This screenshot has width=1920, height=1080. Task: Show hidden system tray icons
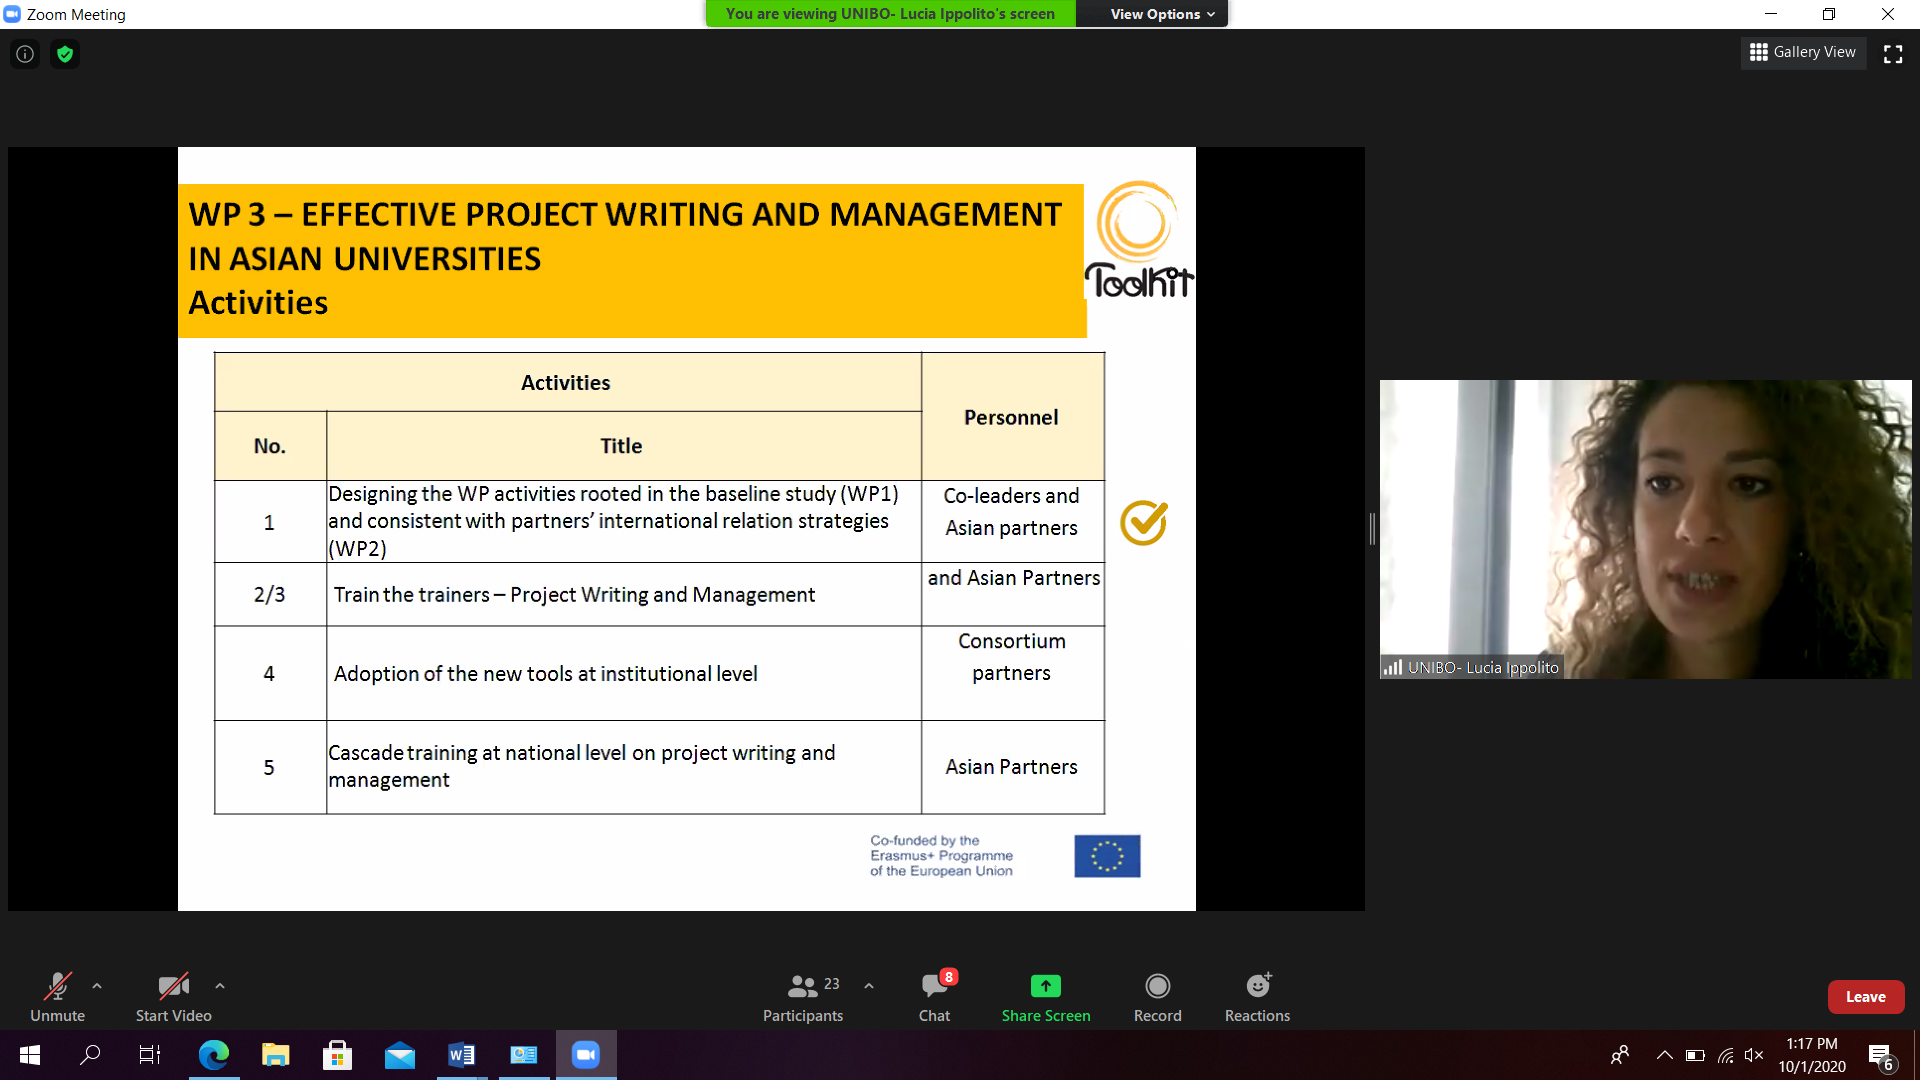[x=1664, y=1055]
